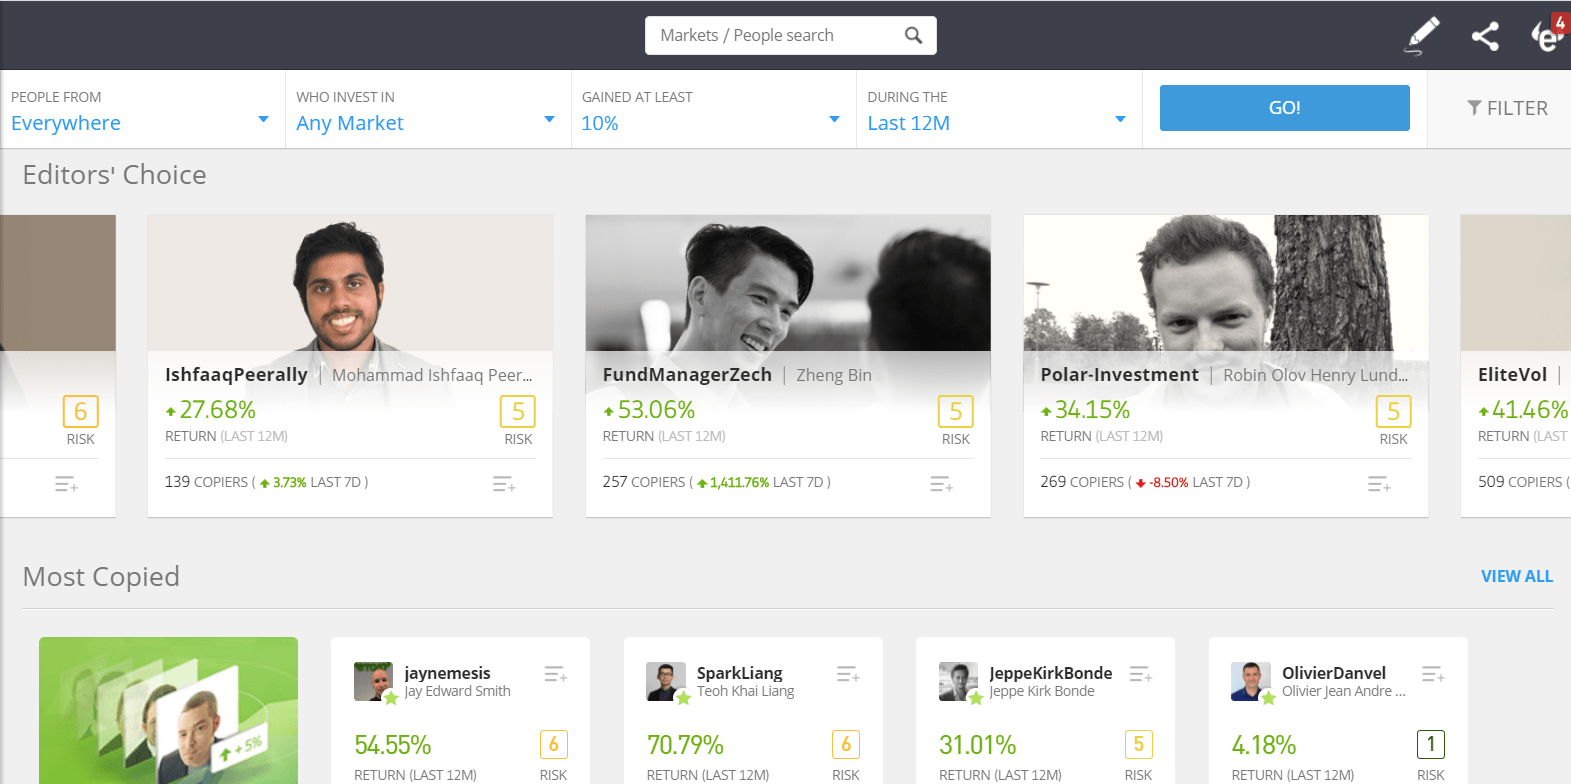1571x784 pixels.
Task: Open jaynemesis profile name
Action: [447, 673]
